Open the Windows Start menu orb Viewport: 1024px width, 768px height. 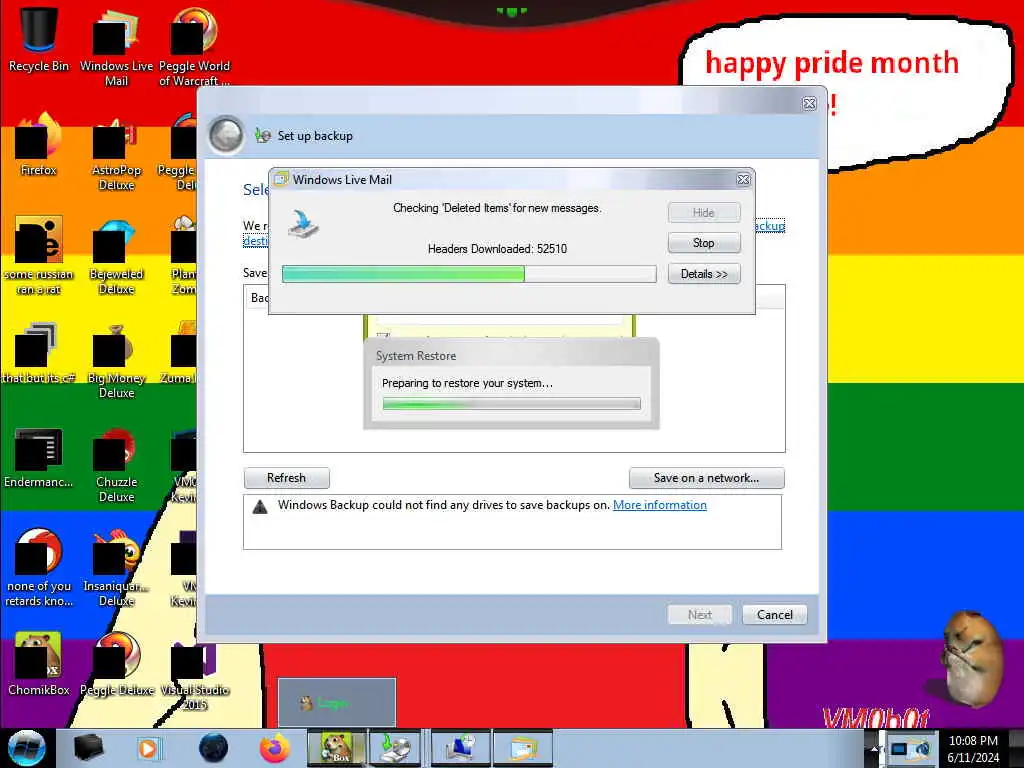(26, 748)
